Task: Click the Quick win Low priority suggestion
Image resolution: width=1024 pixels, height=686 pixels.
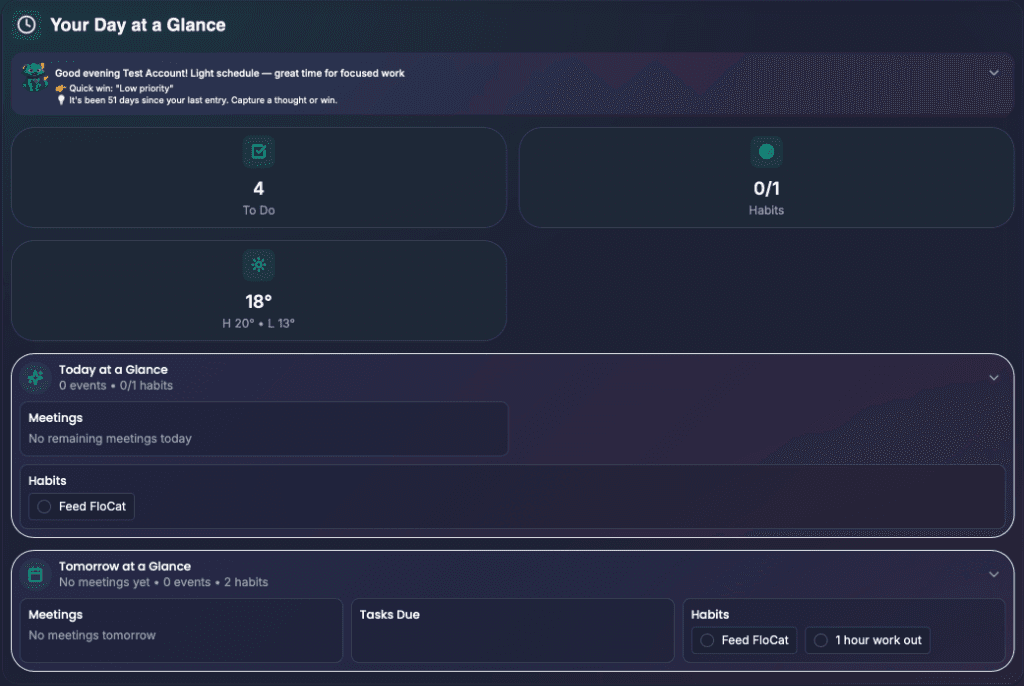Action: pyautogui.click(x=120, y=87)
